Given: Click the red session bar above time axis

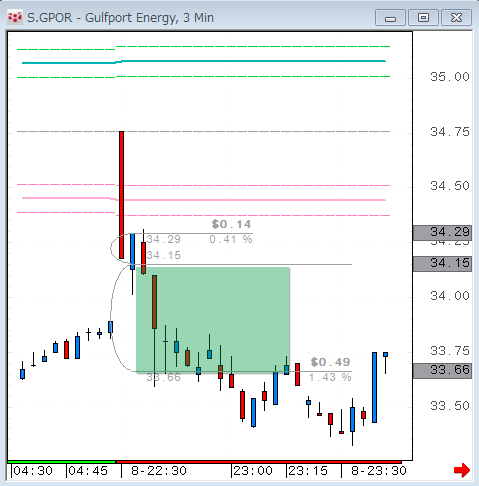Looking at the screenshot, I should tap(259, 462).
